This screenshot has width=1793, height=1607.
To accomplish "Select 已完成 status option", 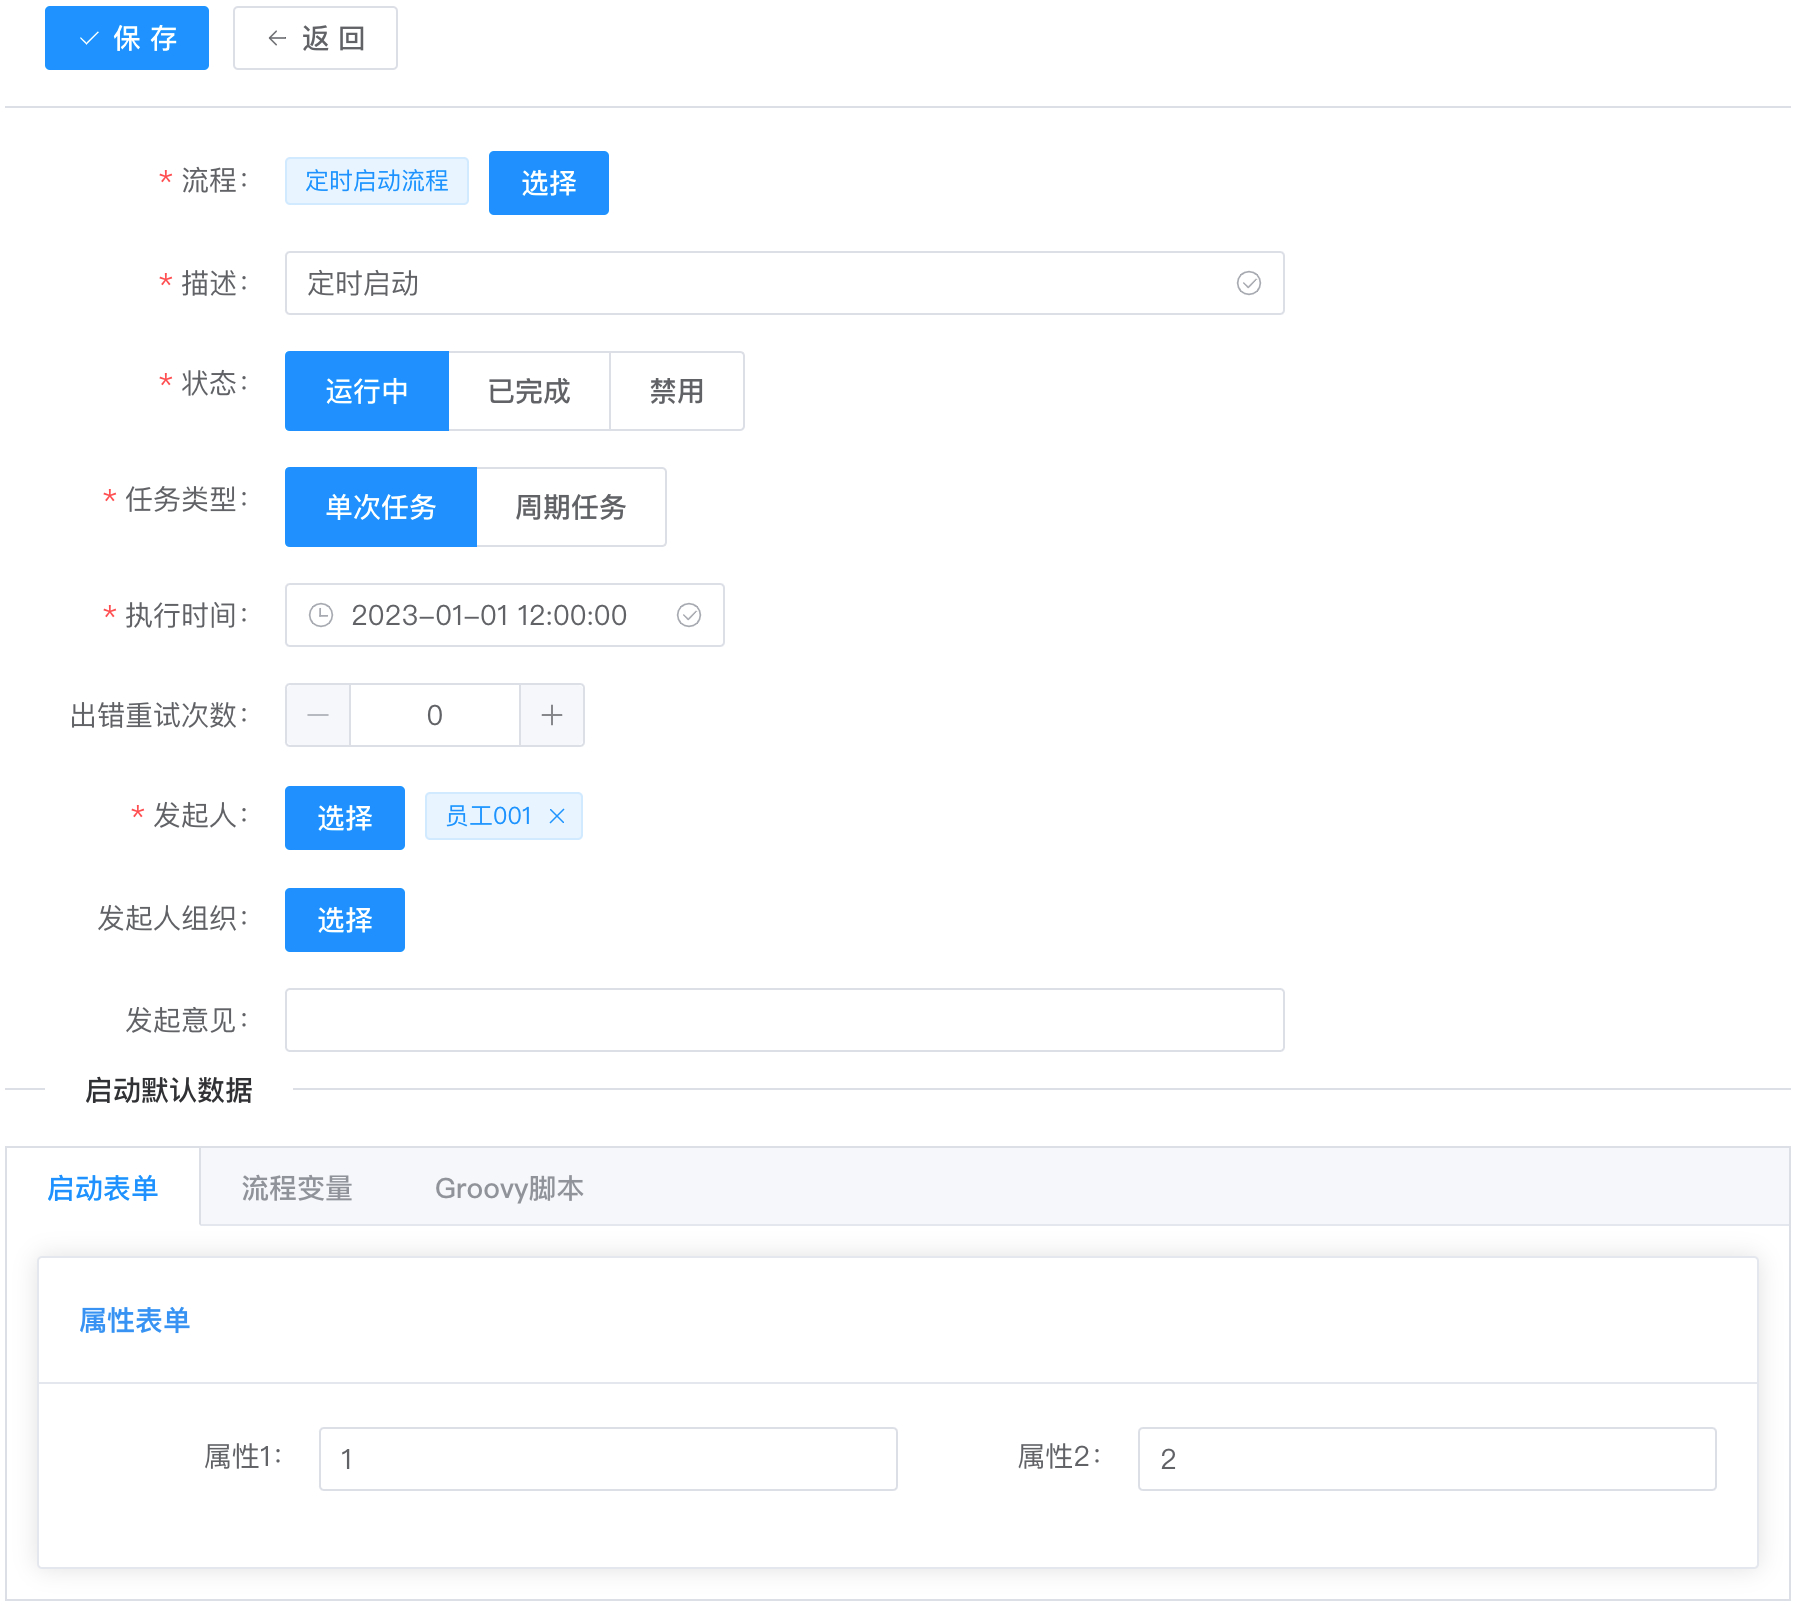I will [529, 391].
